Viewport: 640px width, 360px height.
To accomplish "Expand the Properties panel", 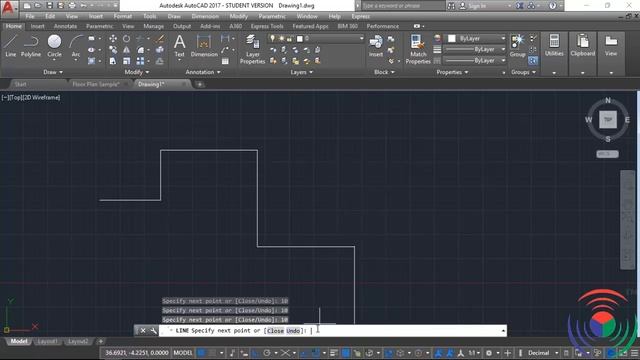I will (x=452, y=72).
